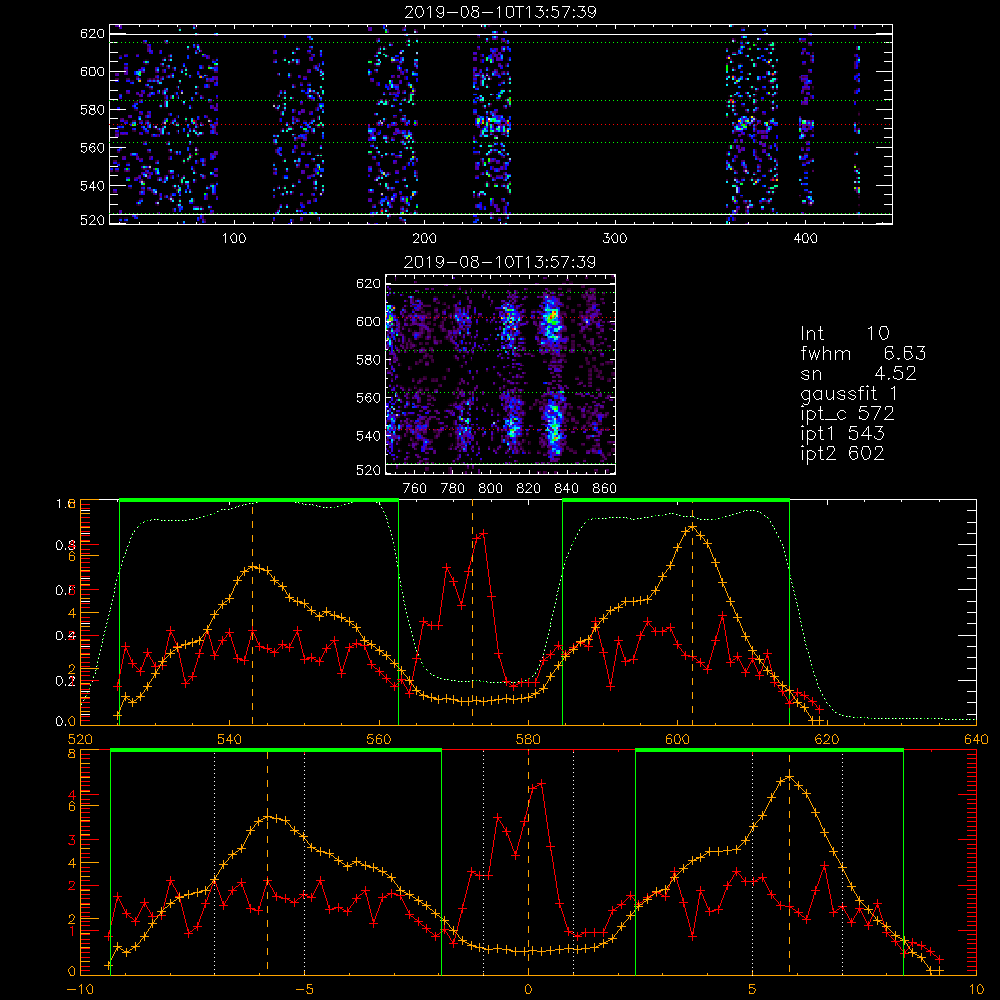This screenshot has height=1000, width=1000.
Task: Select the 'ipt2 602' readout text
Action: pos(842,453)
